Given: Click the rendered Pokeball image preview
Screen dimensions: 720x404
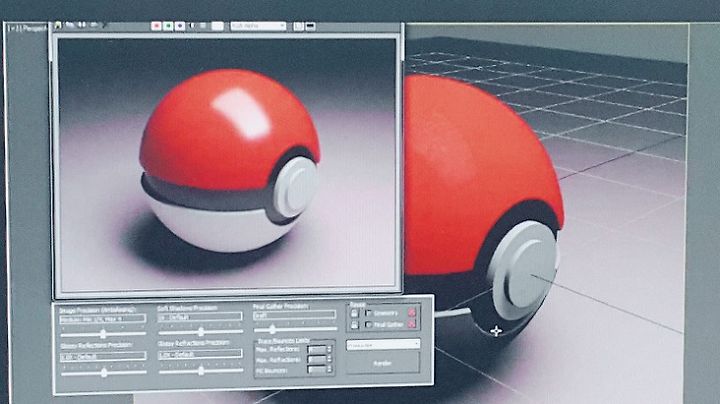Looking at the screenshot, I should [227, 163].
